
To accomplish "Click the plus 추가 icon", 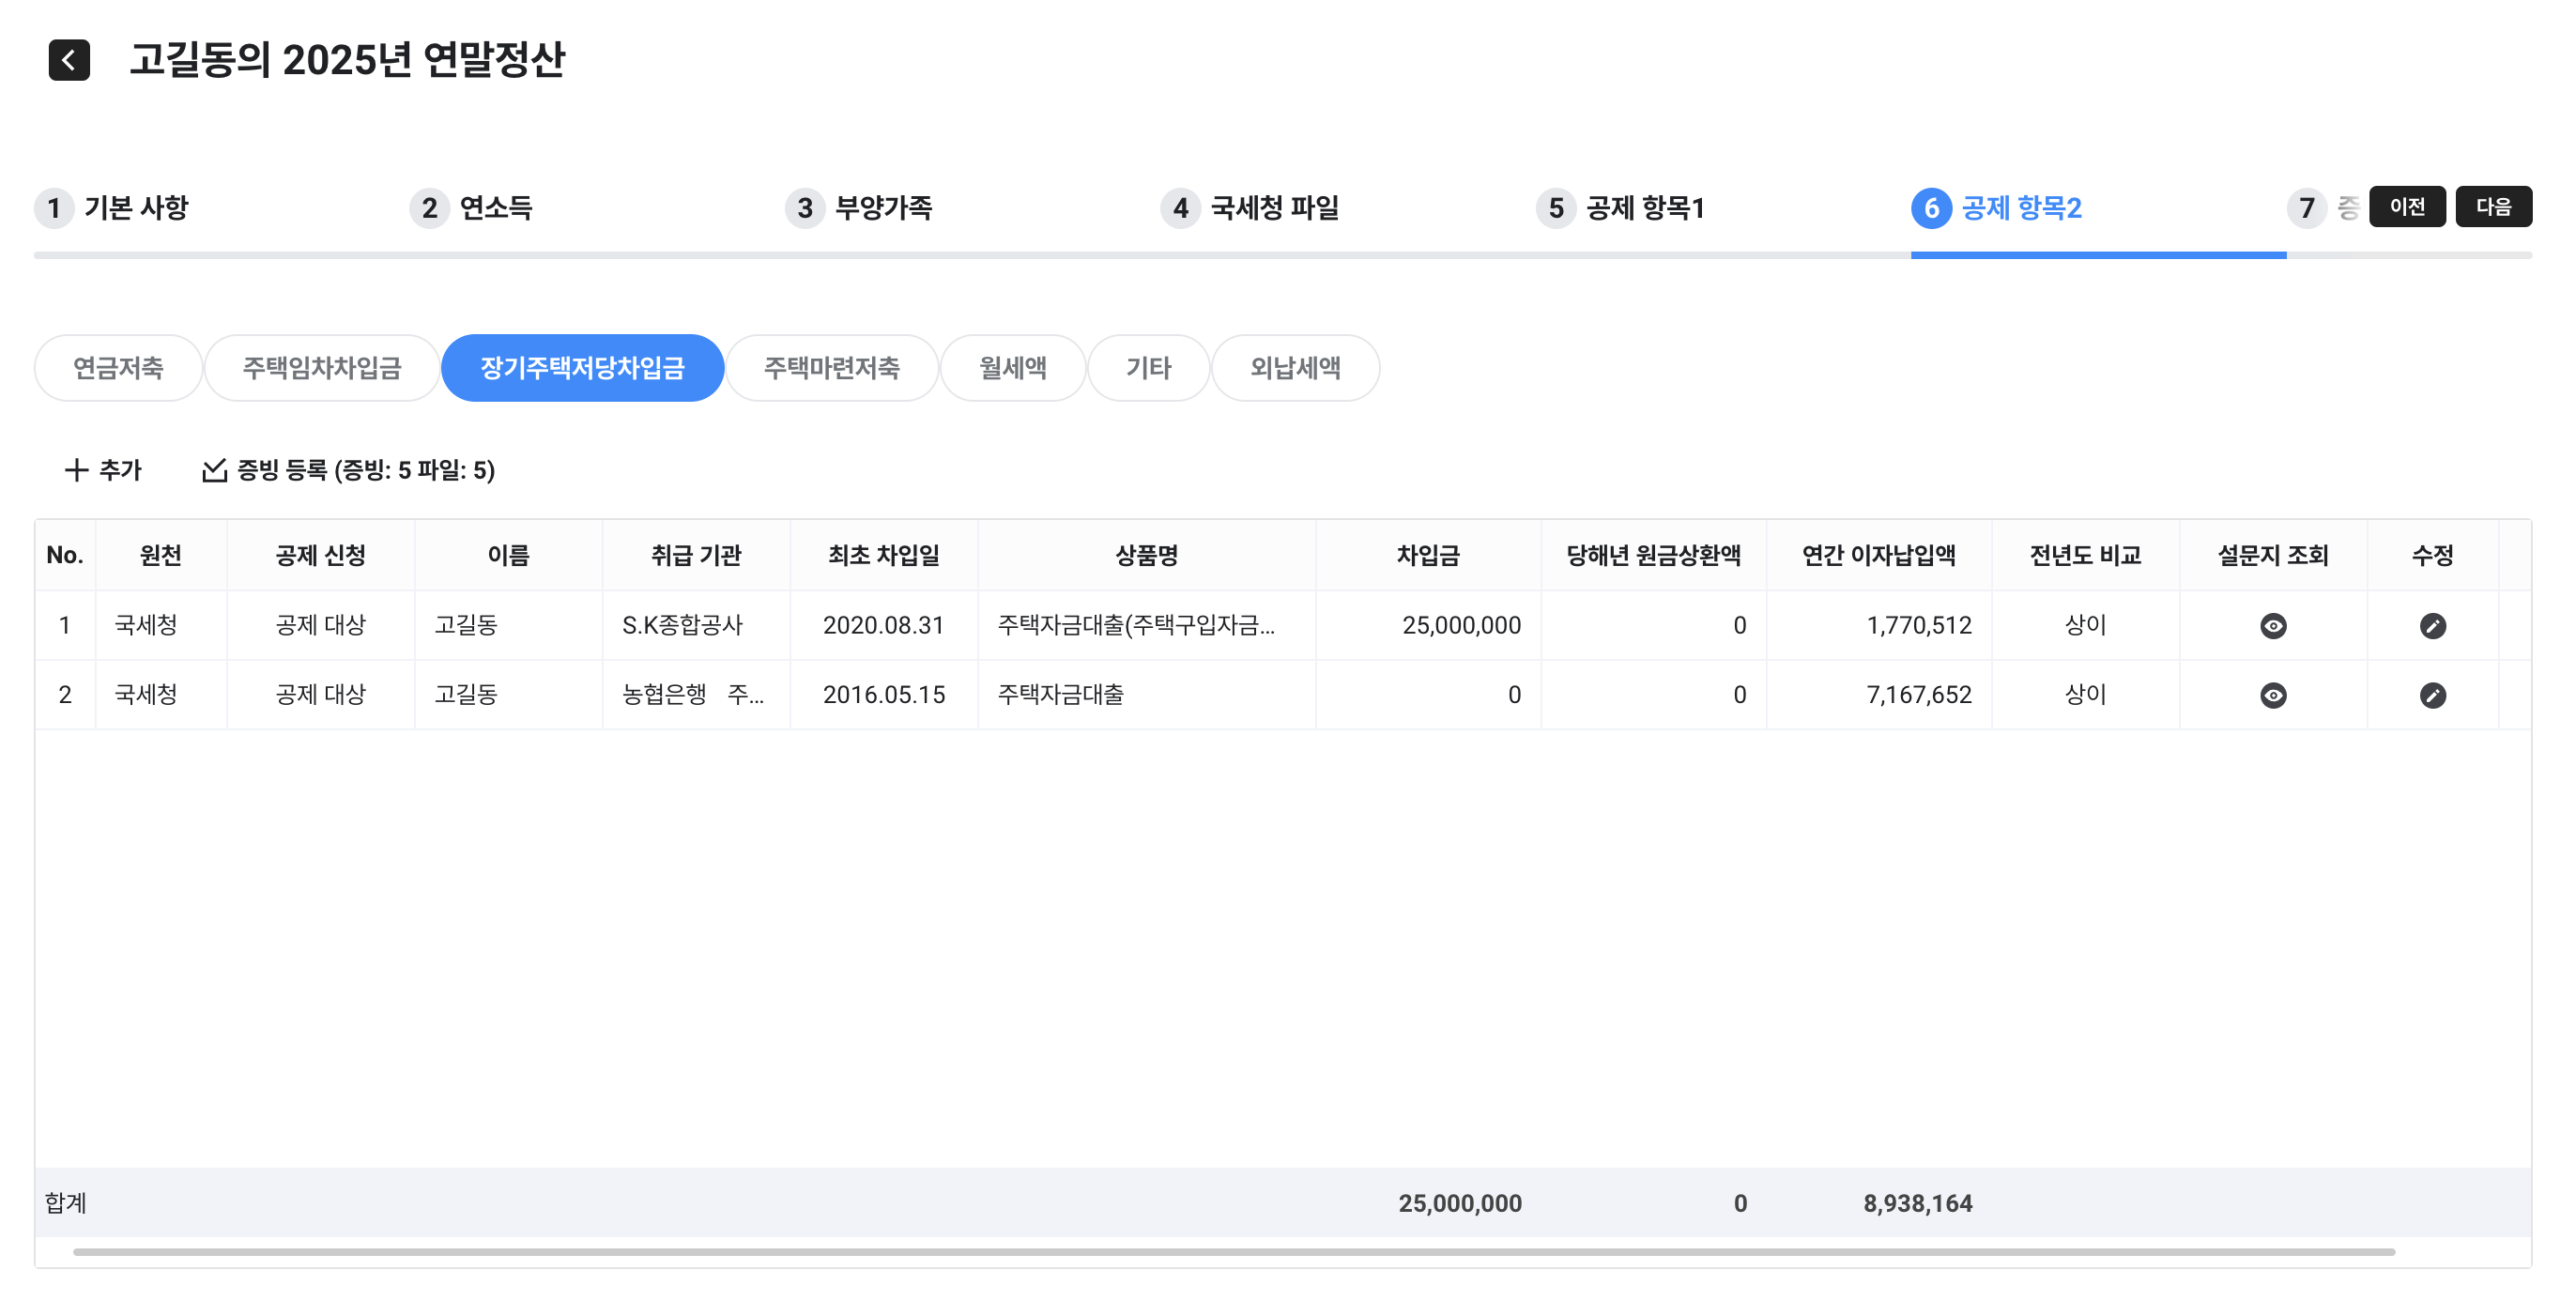I will click(x=77, y=470).
